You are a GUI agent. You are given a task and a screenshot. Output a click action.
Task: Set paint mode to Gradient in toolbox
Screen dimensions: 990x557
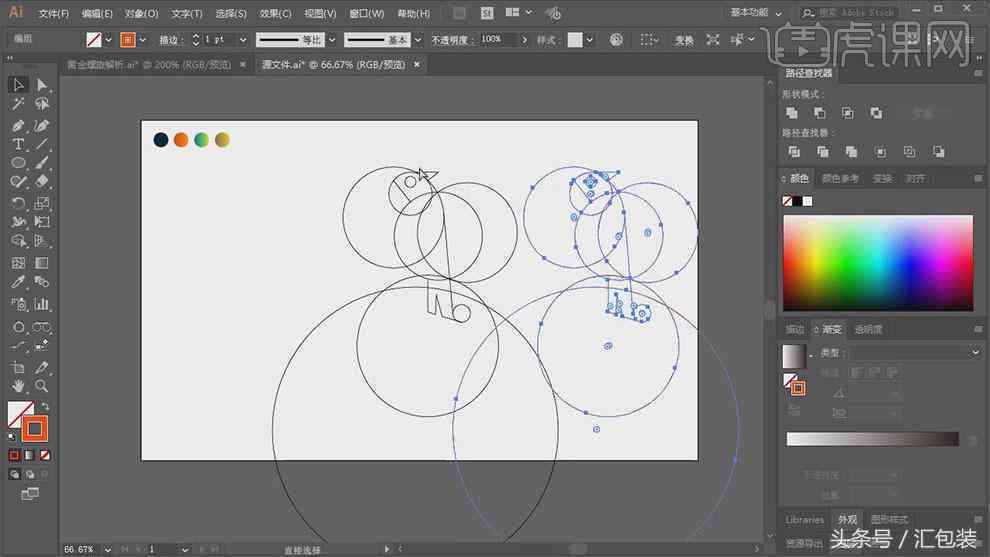[30, 455]
